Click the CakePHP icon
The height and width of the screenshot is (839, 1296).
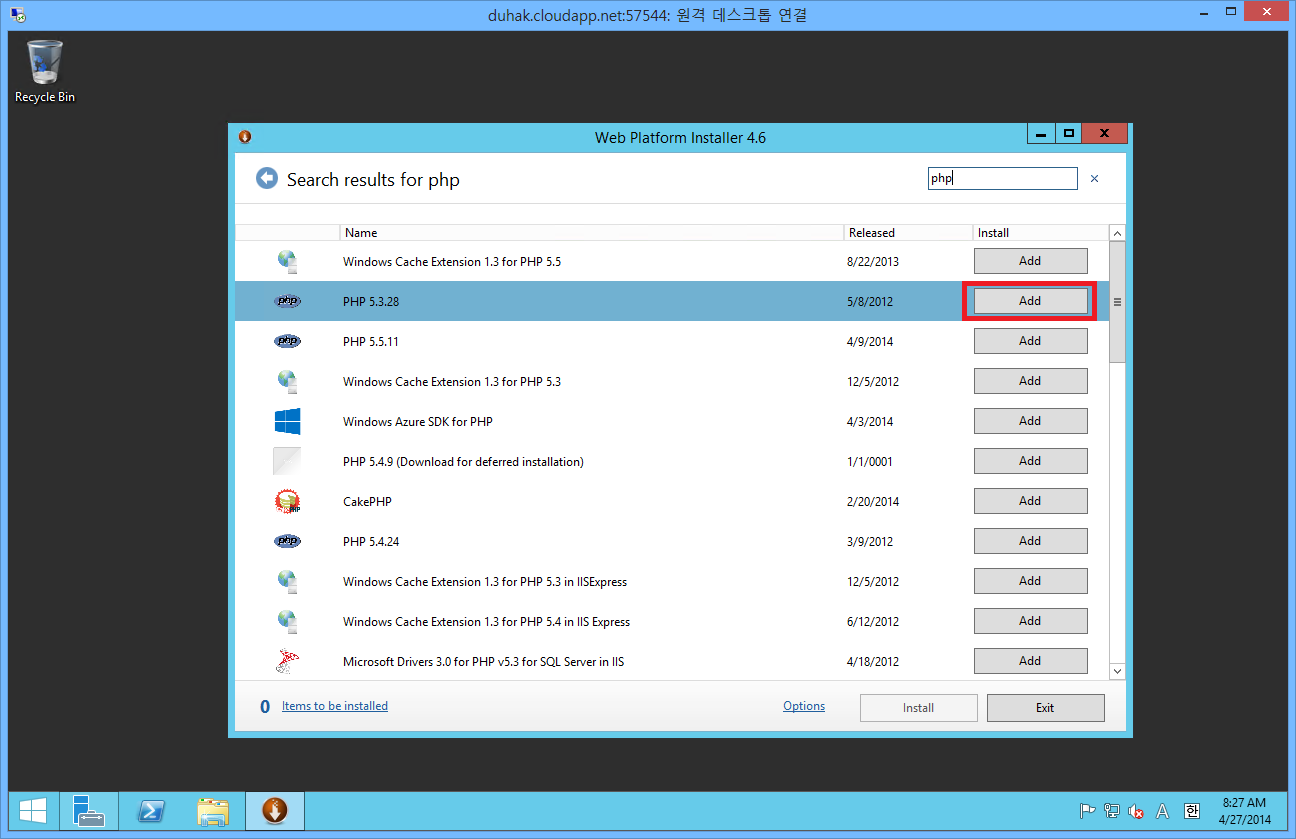pyautogui.click(x=287, y=501)
